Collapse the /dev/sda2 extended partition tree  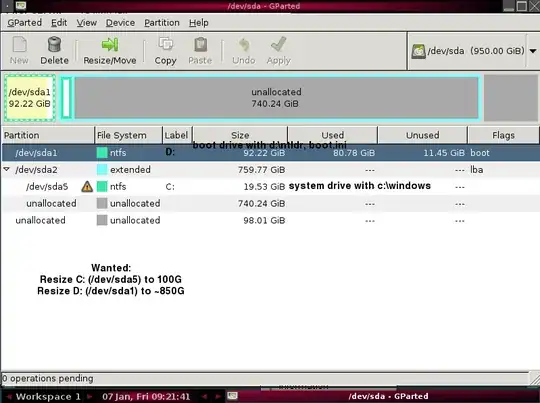[x=7, y=169]
